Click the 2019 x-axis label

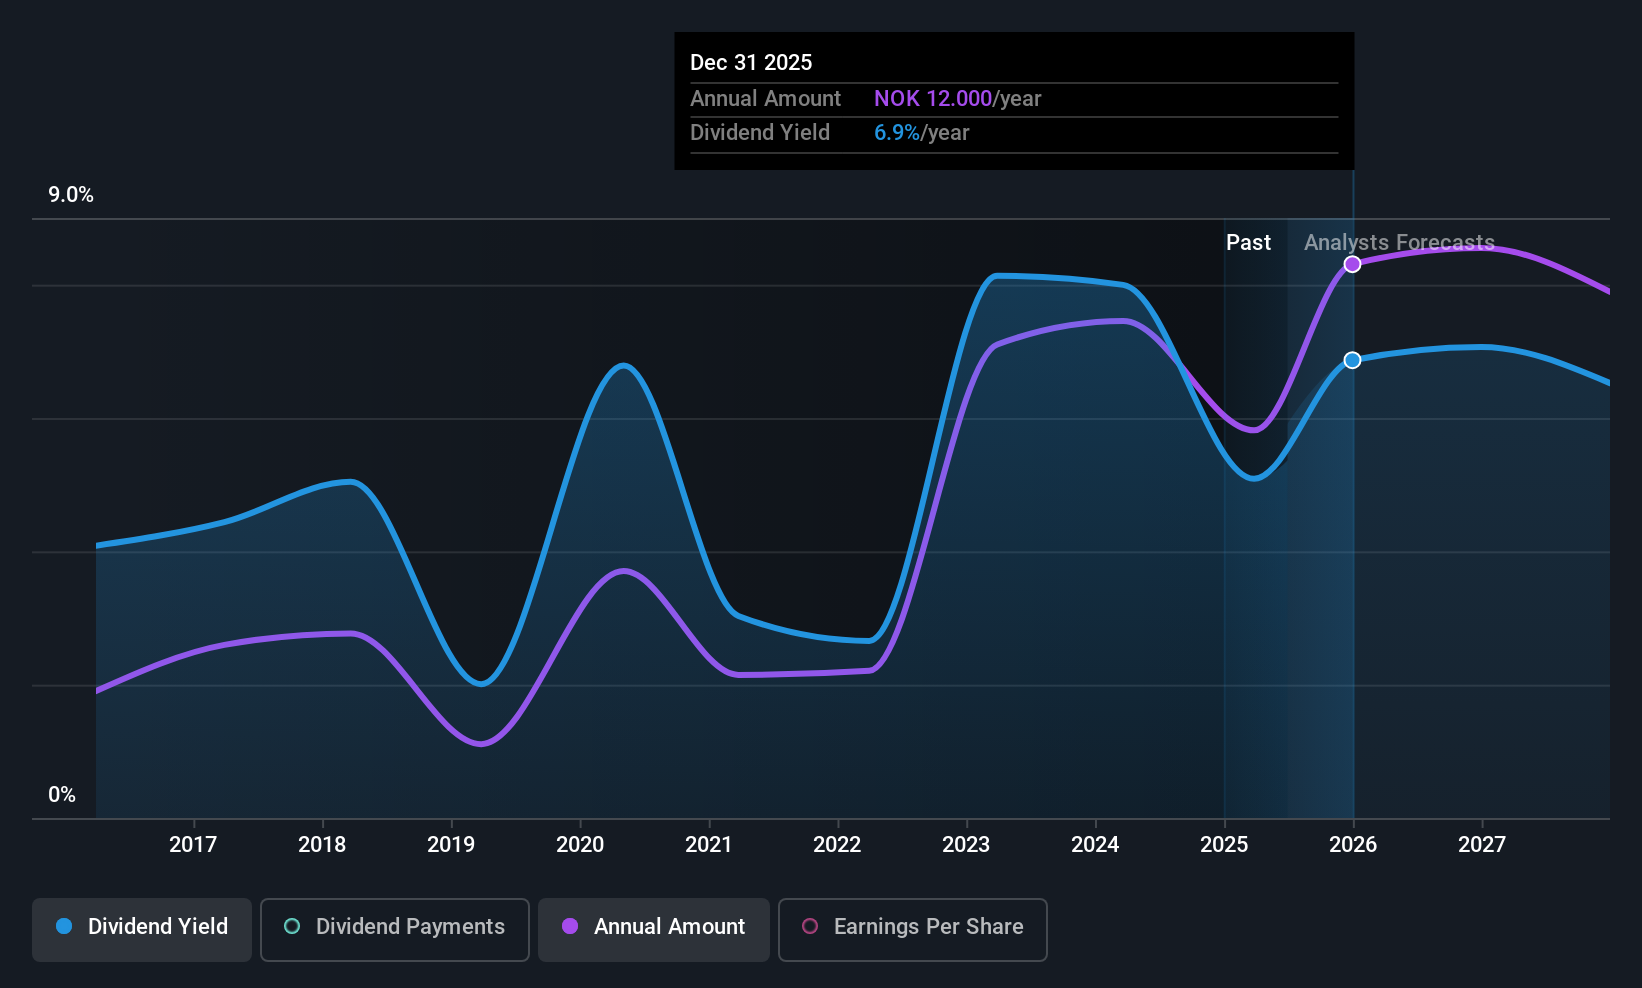tap(451, 845)
